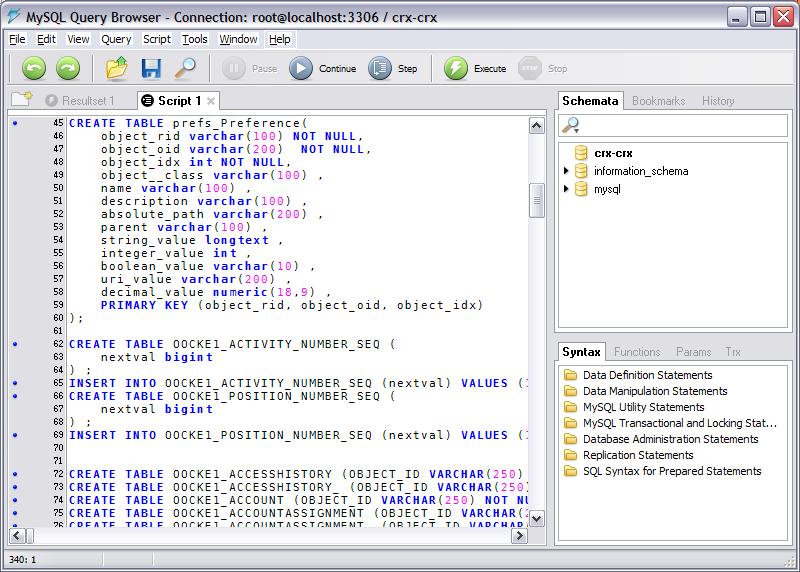The height and width of the screenshot is (572, 800).
Task: Open the Script menu
Action: coord(157,39)
